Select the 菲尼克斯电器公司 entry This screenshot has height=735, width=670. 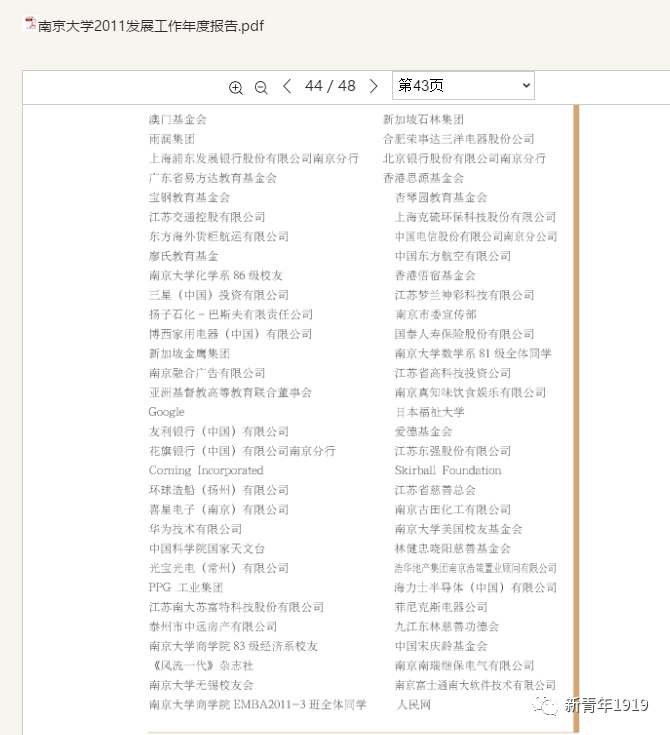(x=441, y=607)
